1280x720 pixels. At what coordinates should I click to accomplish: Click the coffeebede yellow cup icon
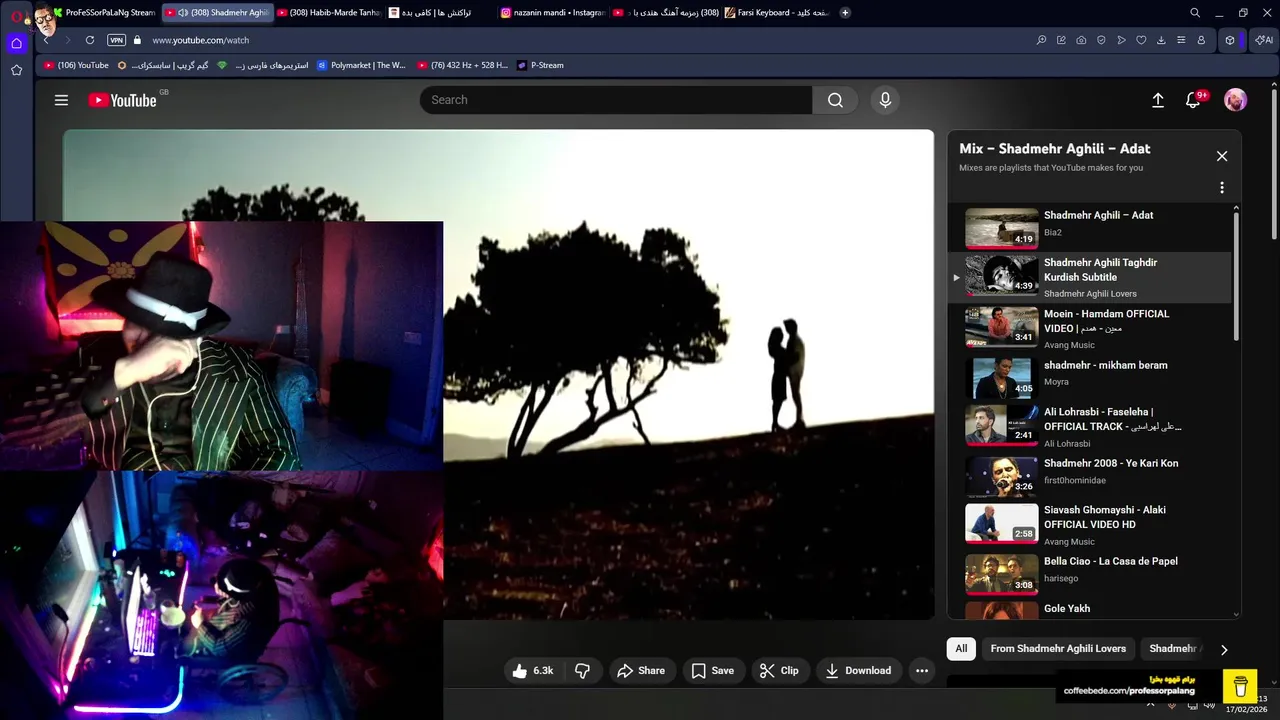click(1240, 686)
